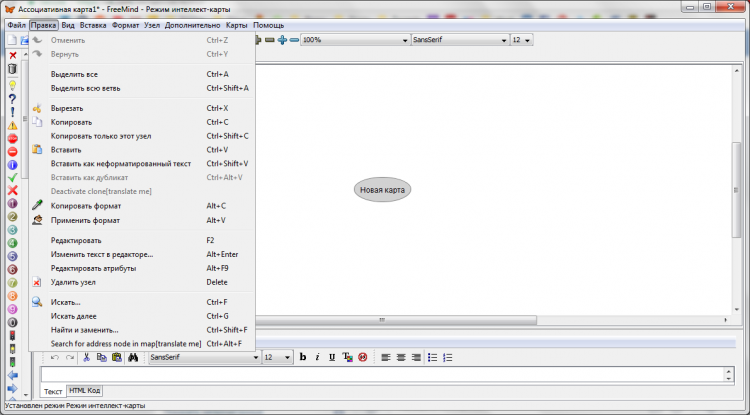Add the yellow warning triangle icon

(13, 125)
